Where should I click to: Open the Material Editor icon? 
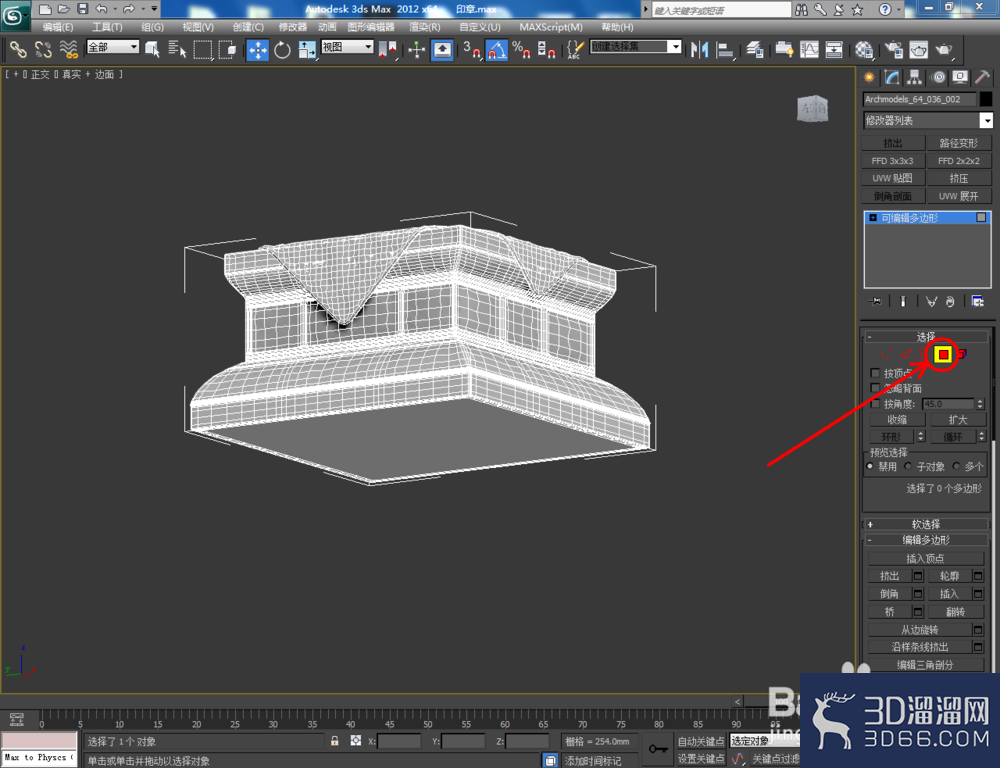tap(864, 50)
